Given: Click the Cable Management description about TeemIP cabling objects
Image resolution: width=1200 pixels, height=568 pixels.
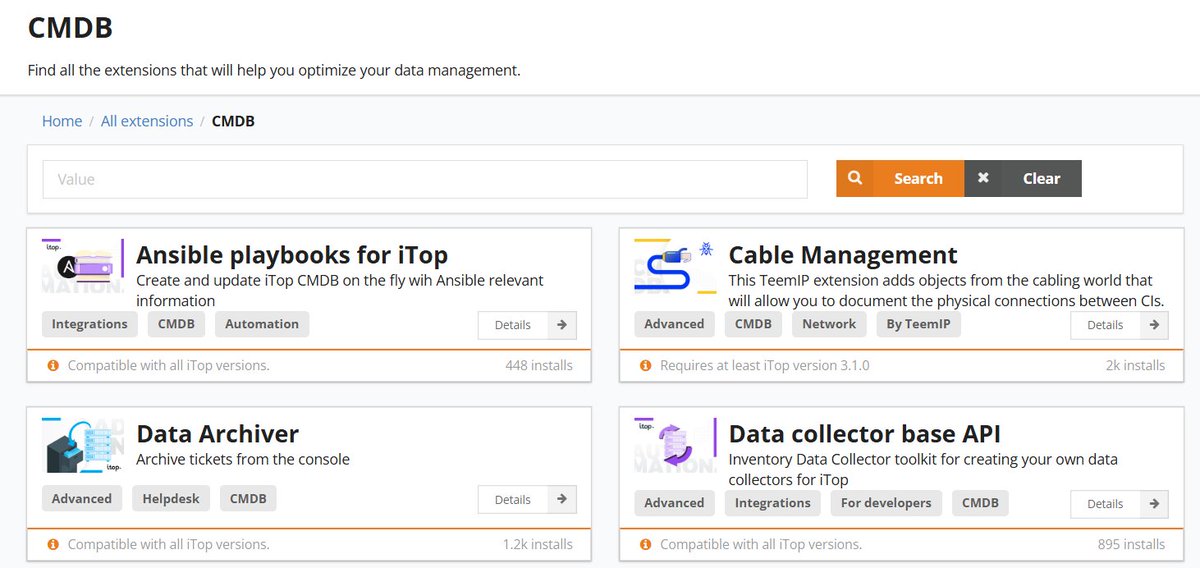Looking at the screenshot, I should click(x=946, y=291).
